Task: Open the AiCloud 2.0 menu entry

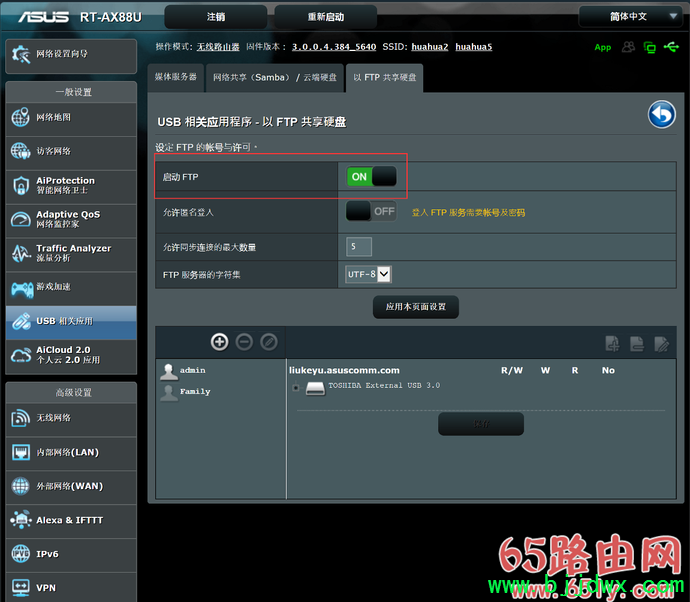Action: pos(71,356)
